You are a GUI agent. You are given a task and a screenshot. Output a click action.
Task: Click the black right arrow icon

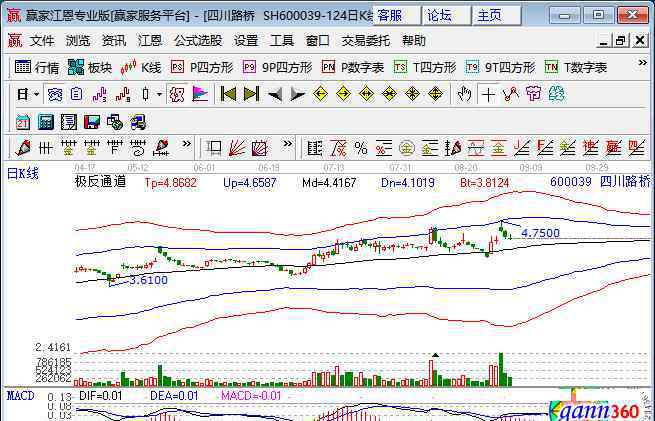coord(297,95)
